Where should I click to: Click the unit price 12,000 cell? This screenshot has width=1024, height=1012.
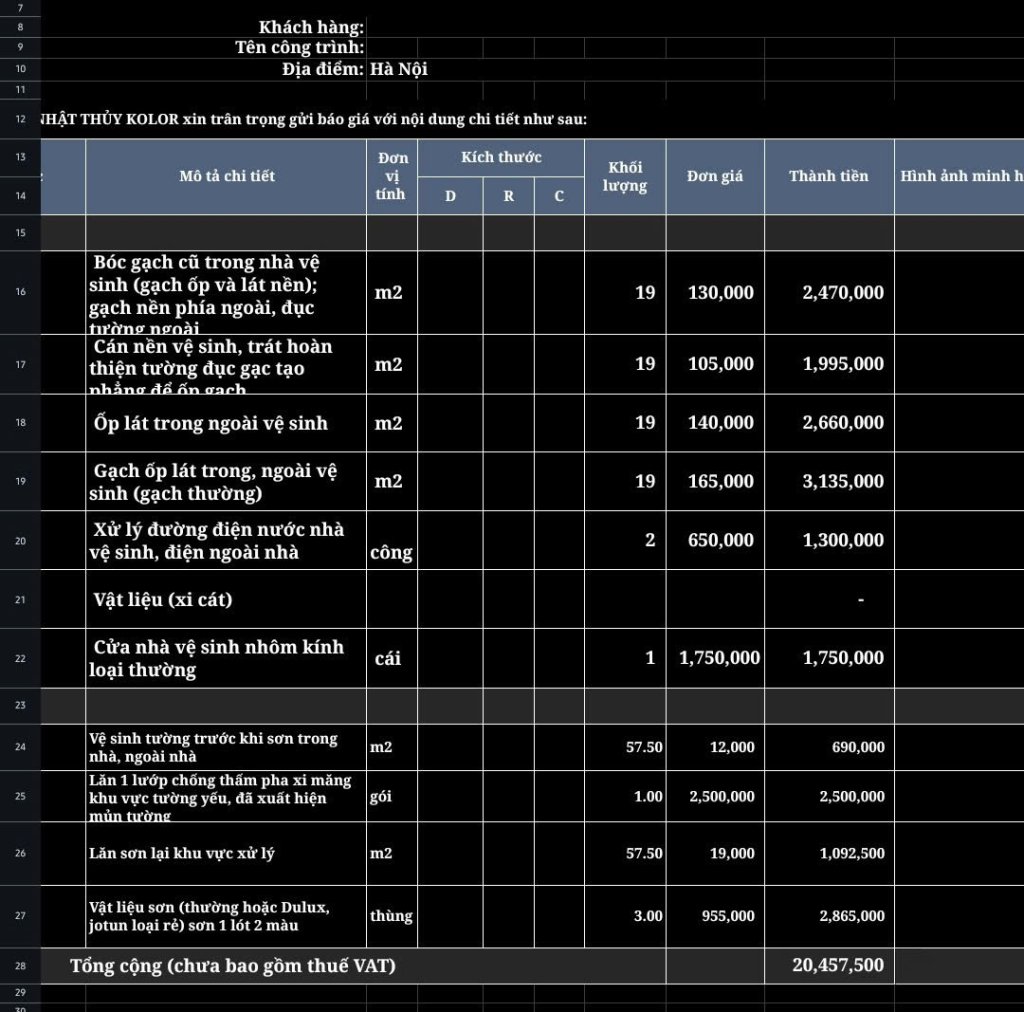point(715,747)
